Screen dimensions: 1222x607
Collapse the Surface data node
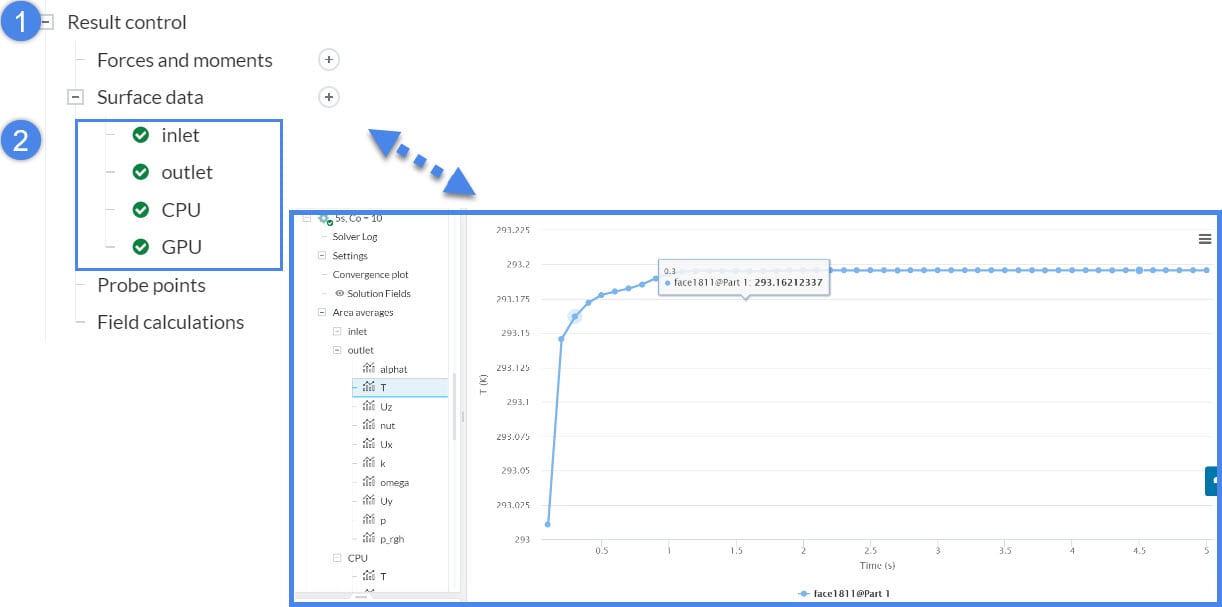click(x=75, y=98)
